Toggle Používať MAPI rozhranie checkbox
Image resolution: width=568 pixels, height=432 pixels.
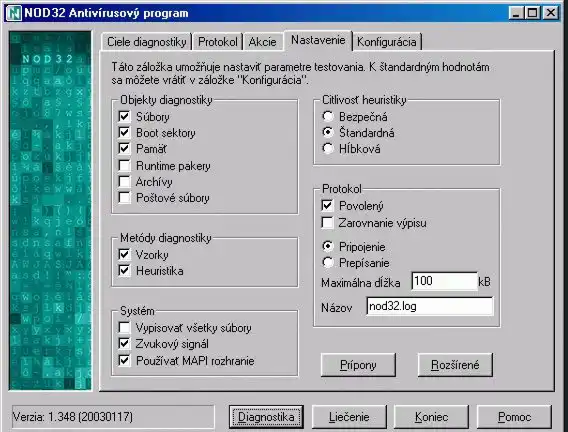[124, 360]
